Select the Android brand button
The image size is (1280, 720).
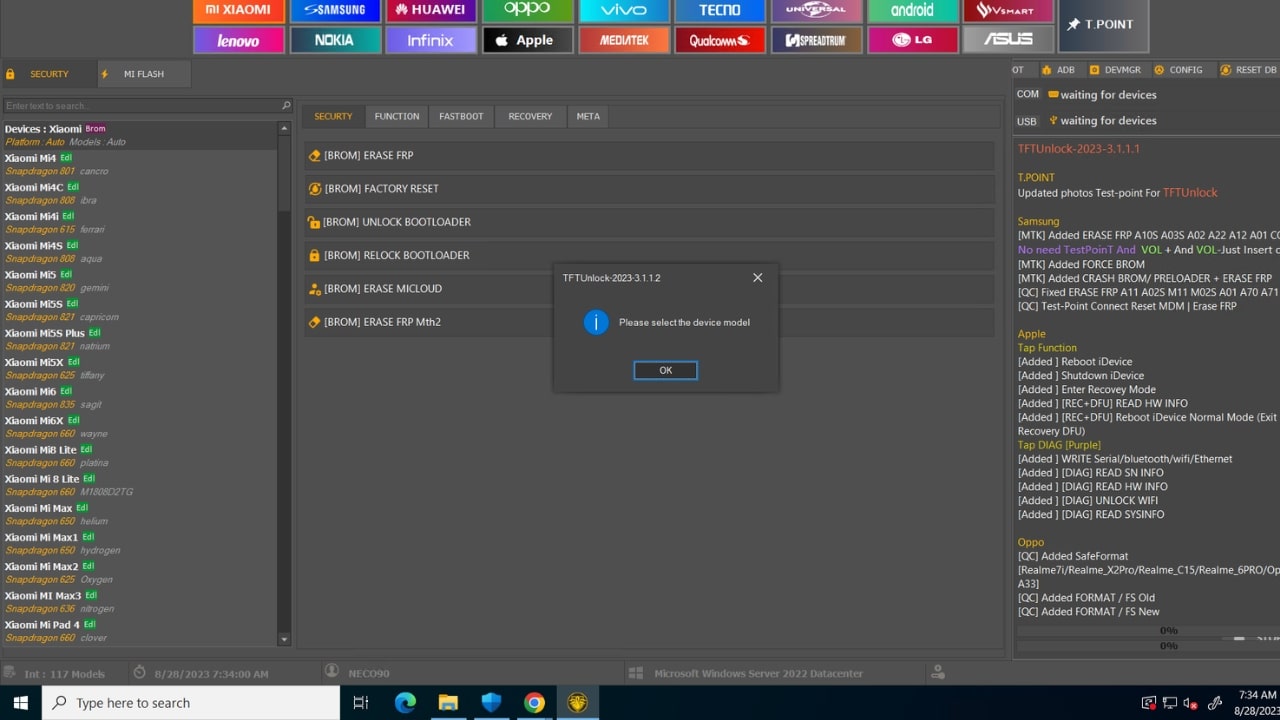912,10
